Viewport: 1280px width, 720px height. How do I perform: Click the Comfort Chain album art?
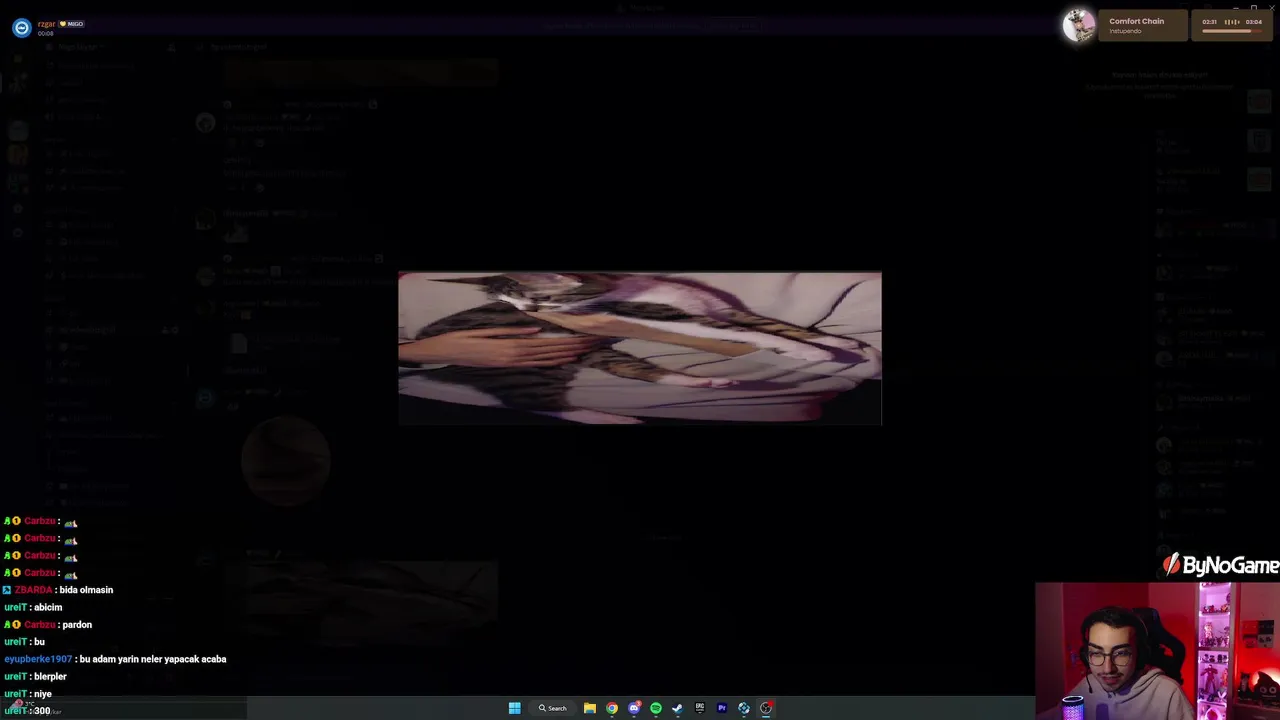1078,25
